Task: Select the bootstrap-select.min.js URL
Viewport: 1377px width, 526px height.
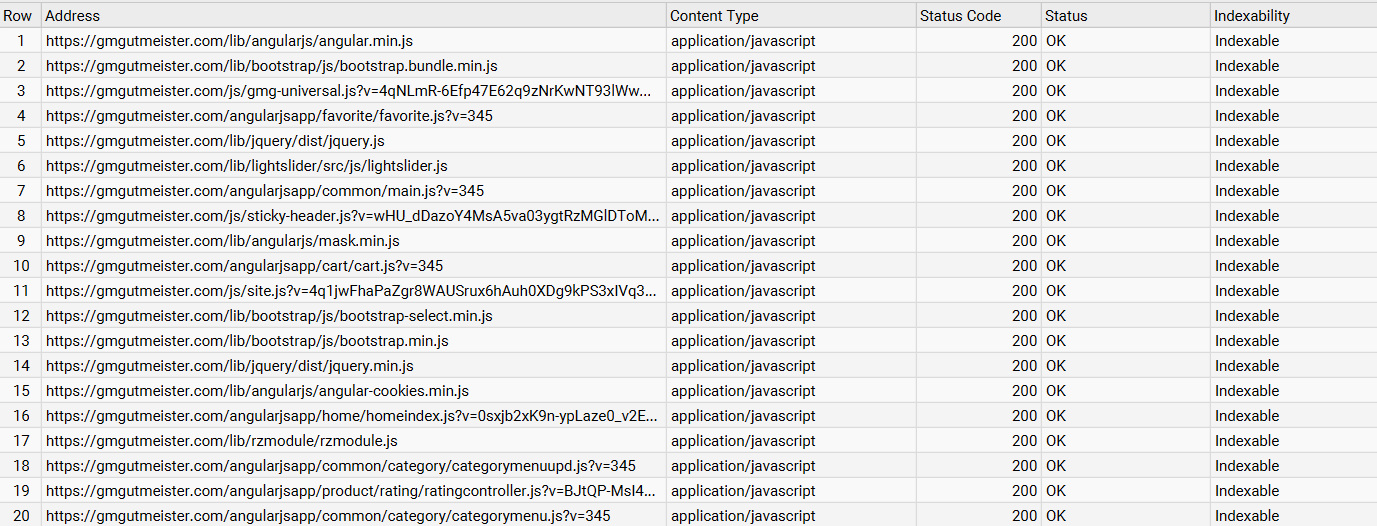Action: (269, 316)
